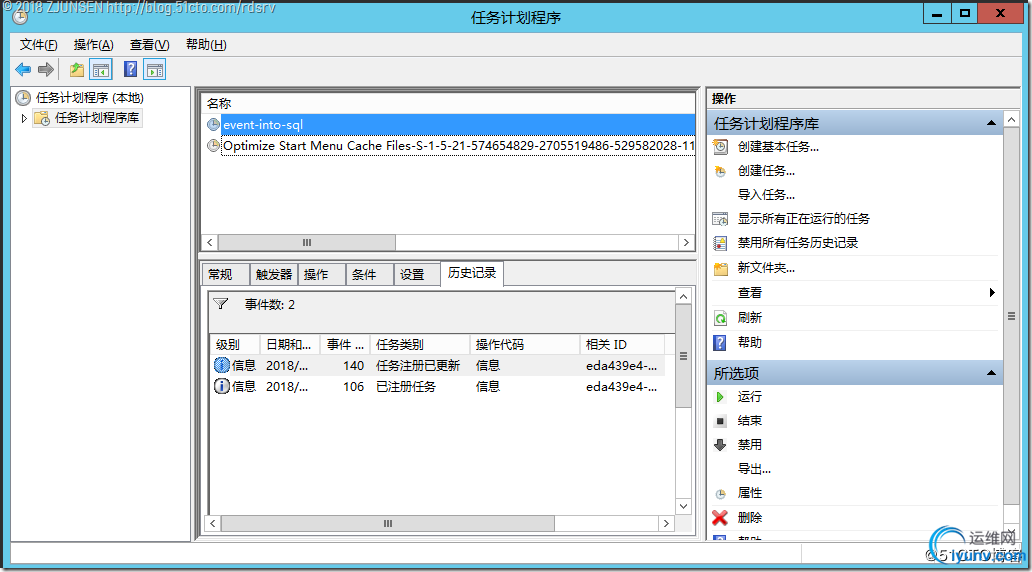The image size is (1032, 572).
Task: Click the Create Basic Task (创建基本任务) icon
Action: 721,147
